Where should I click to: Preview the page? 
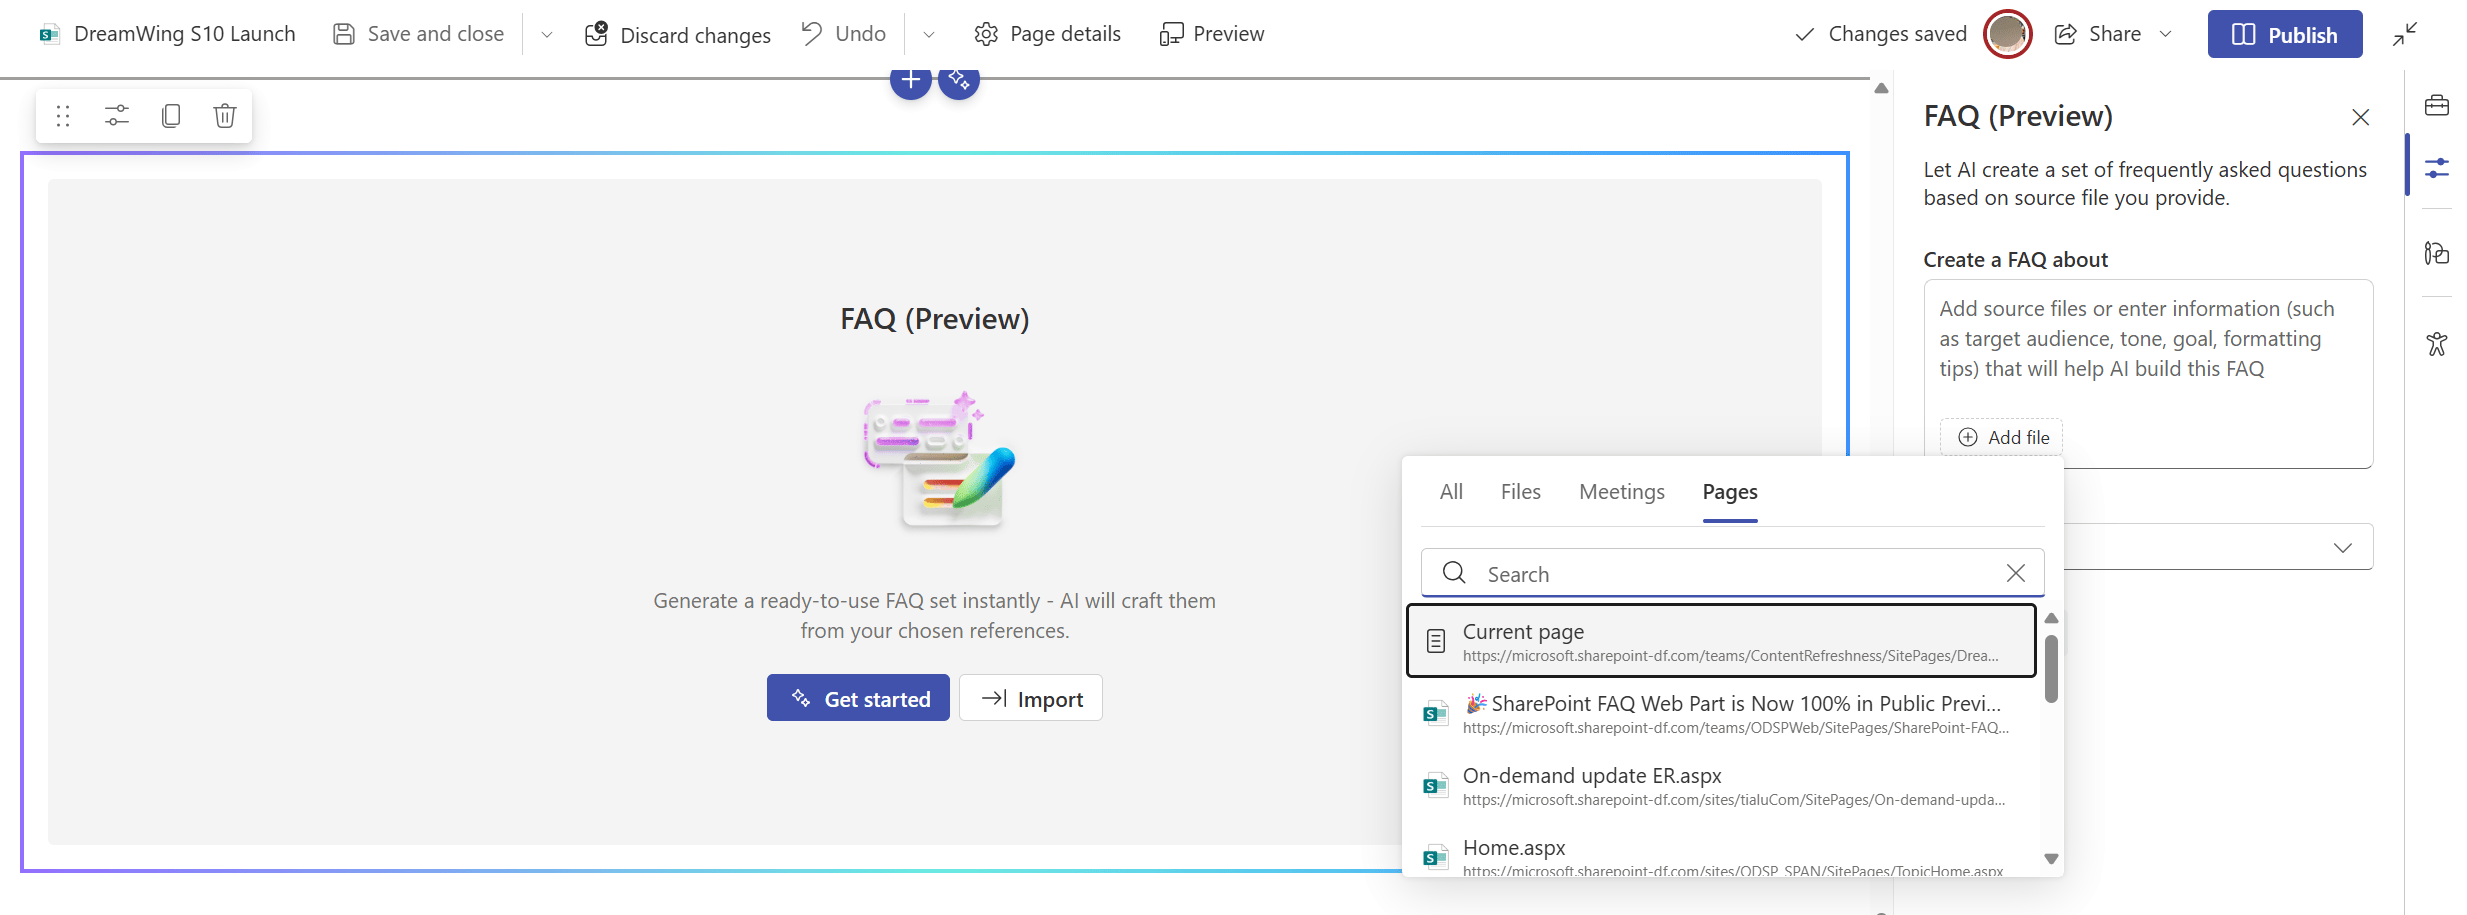(x=1211, y=33)
